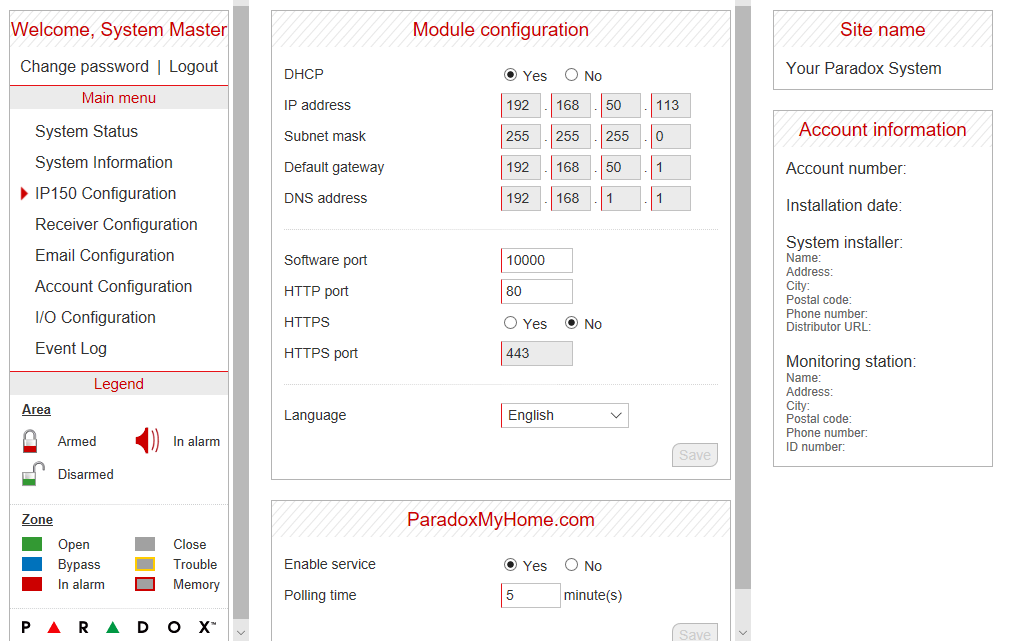Click the red In alarm zone swatch
This screenshot has width=1013, height=641.
(32, 584)
